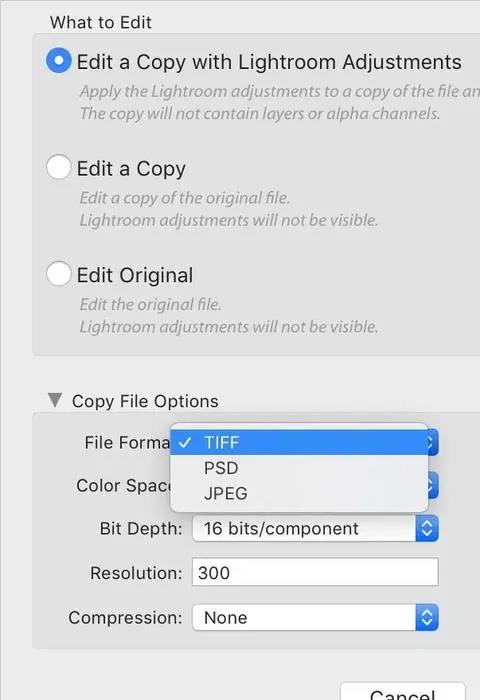Click the Color Space blue arrow edge
480x700 pixels.
point(433,485)
